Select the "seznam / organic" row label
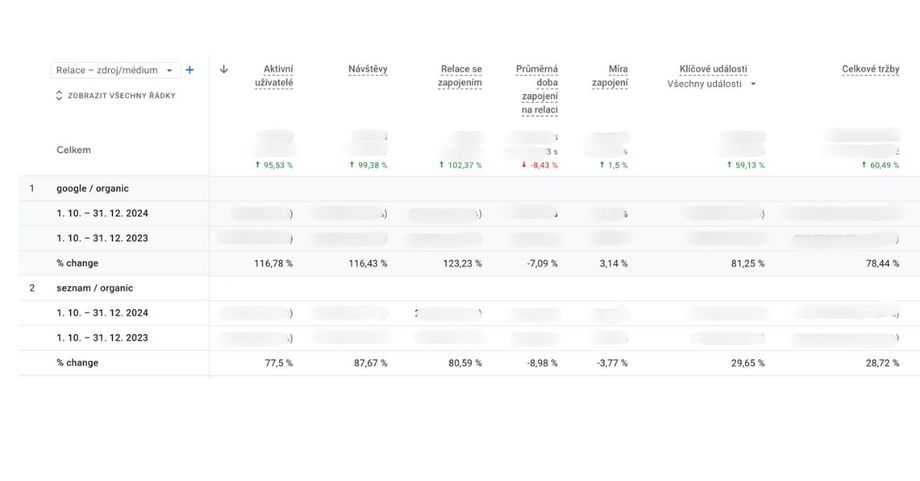Screen dimensions: 920x481 point(93,288)
